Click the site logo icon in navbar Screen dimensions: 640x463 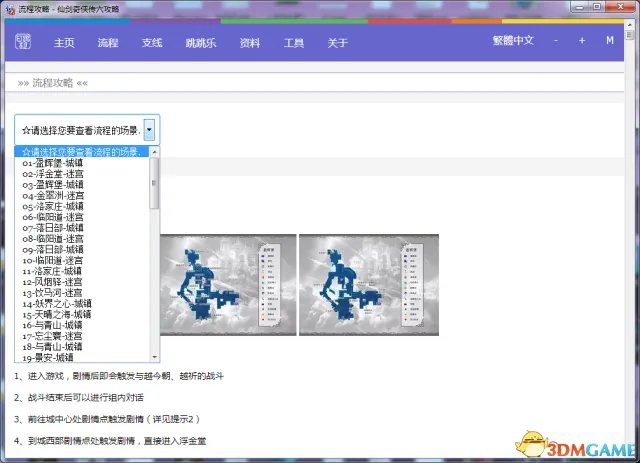point(23,41)
